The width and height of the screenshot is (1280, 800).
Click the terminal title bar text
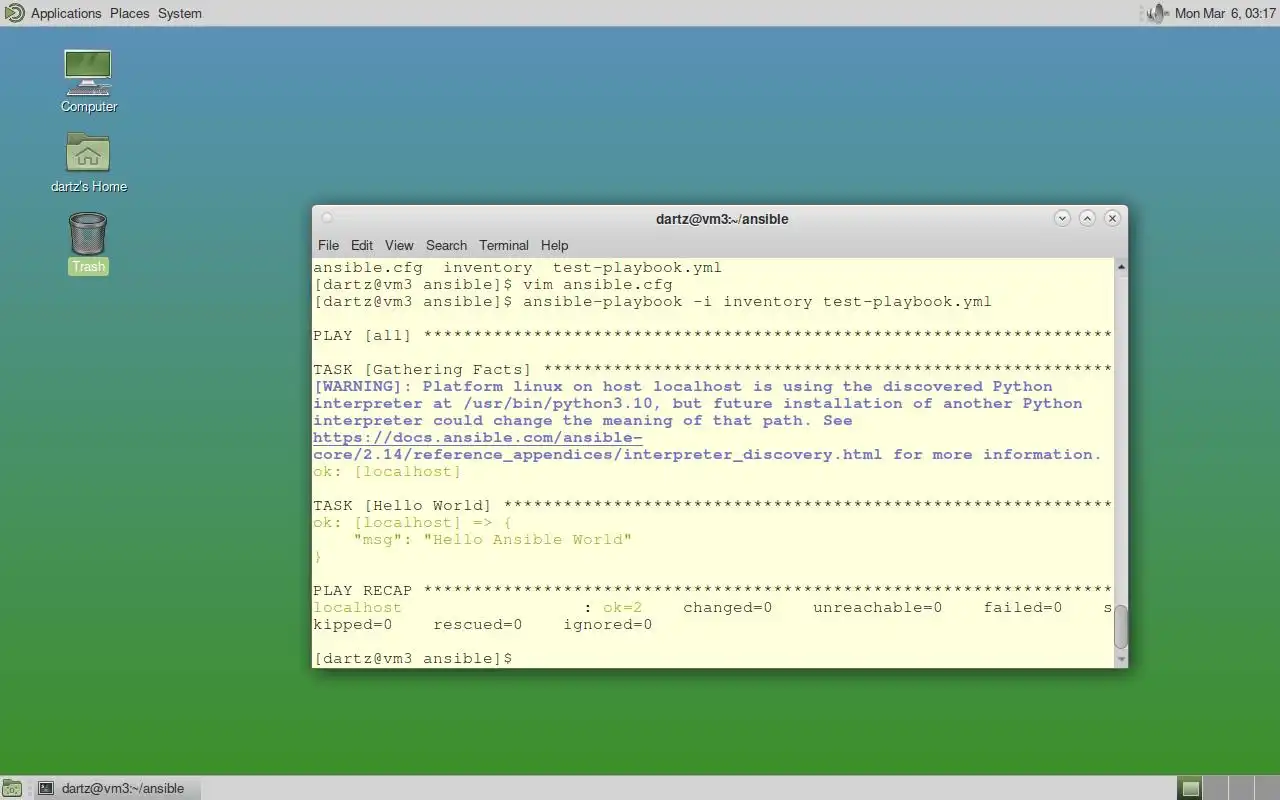pos(722,219)
